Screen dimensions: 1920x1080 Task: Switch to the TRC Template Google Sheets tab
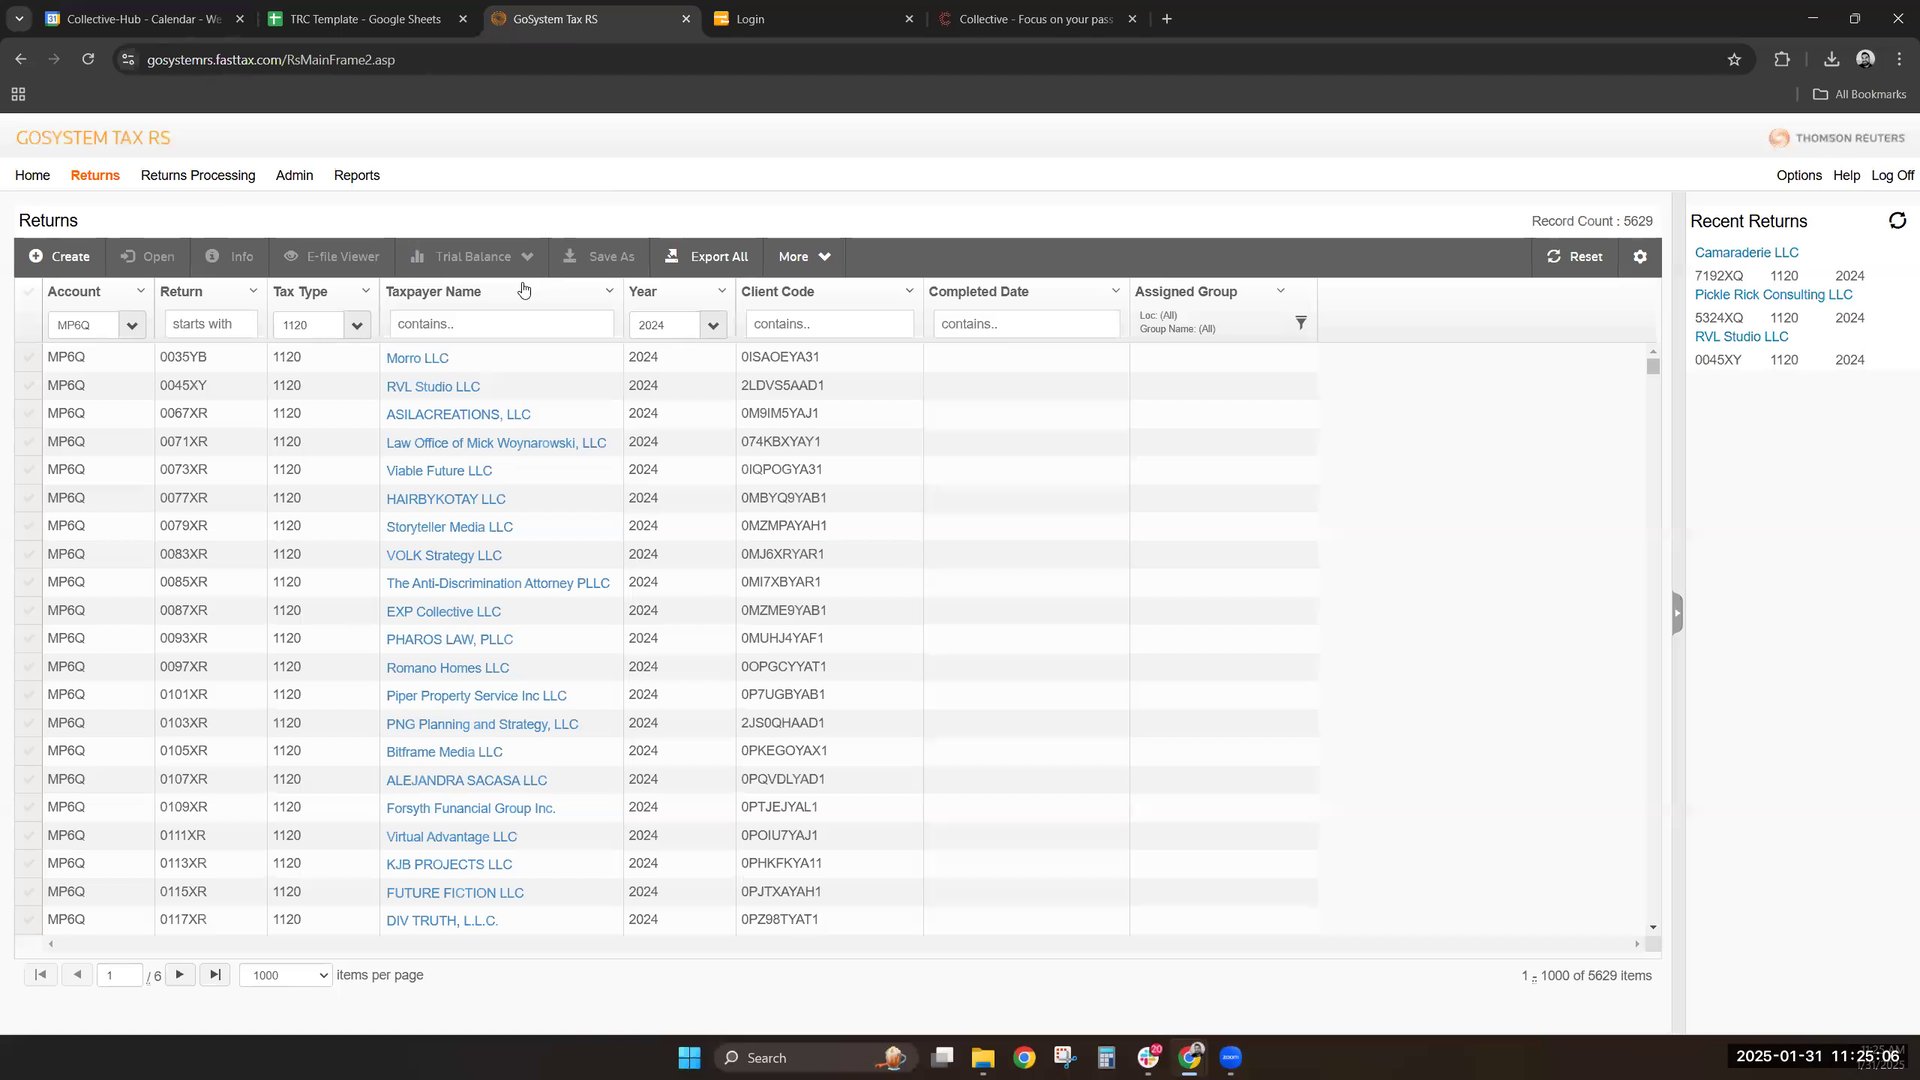[365, 19]
